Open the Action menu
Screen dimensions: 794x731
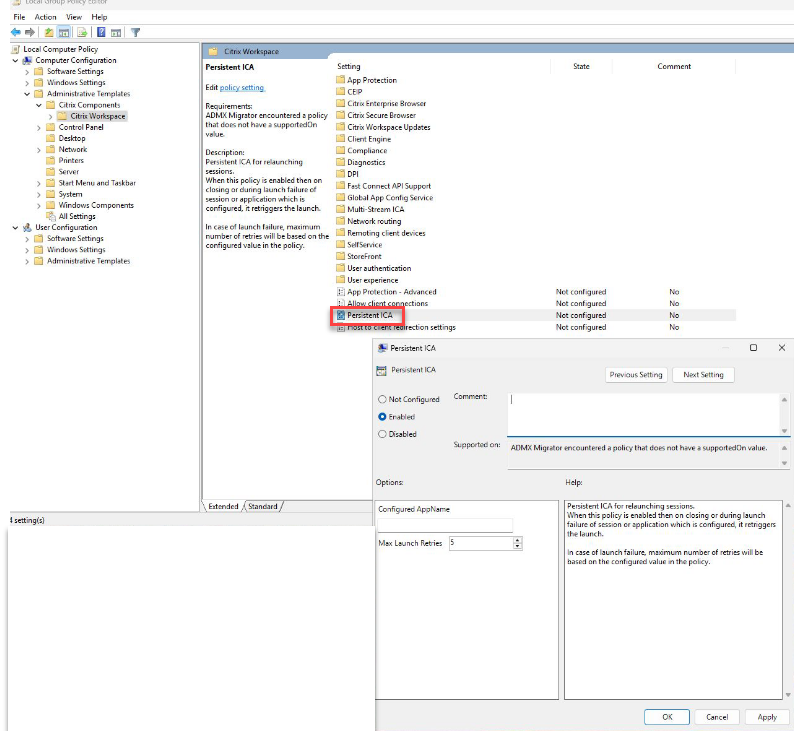pos(46,17)
